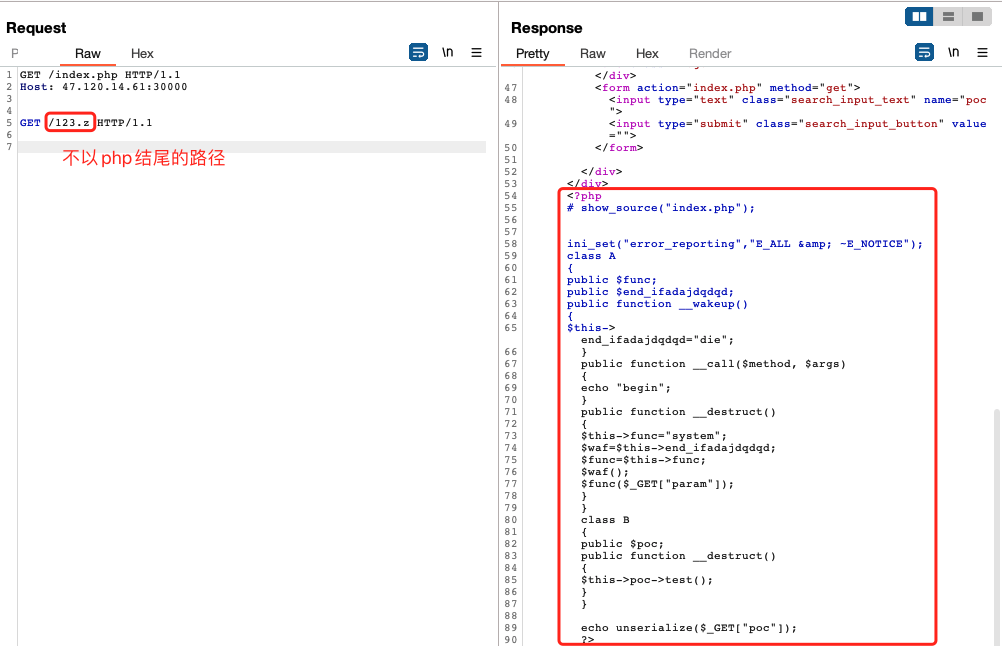Show non-printable characters in Request panel

pos(448,53)
